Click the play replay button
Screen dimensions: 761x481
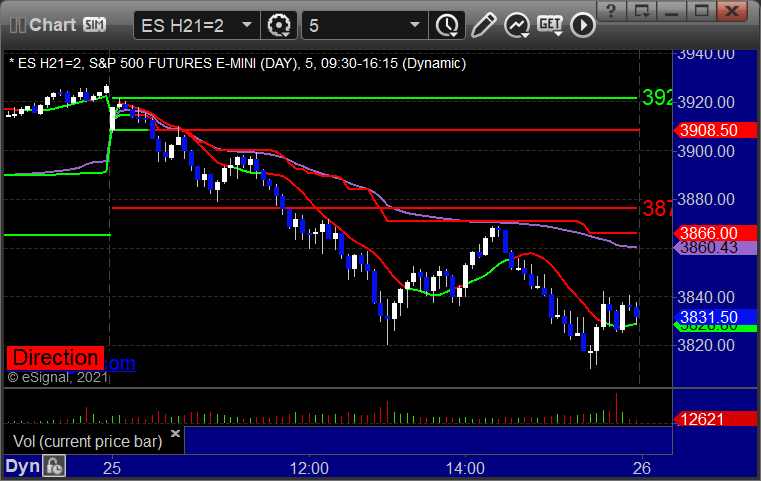coord(582,25)
